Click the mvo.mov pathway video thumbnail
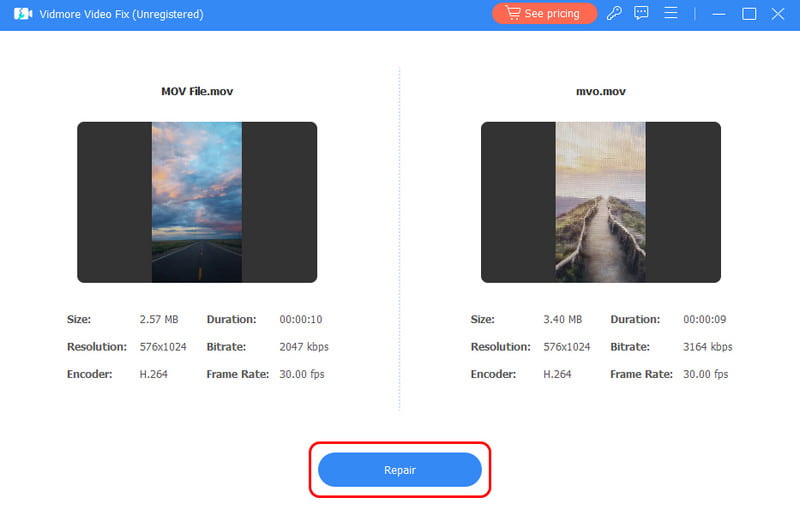 tap(600, 202)
